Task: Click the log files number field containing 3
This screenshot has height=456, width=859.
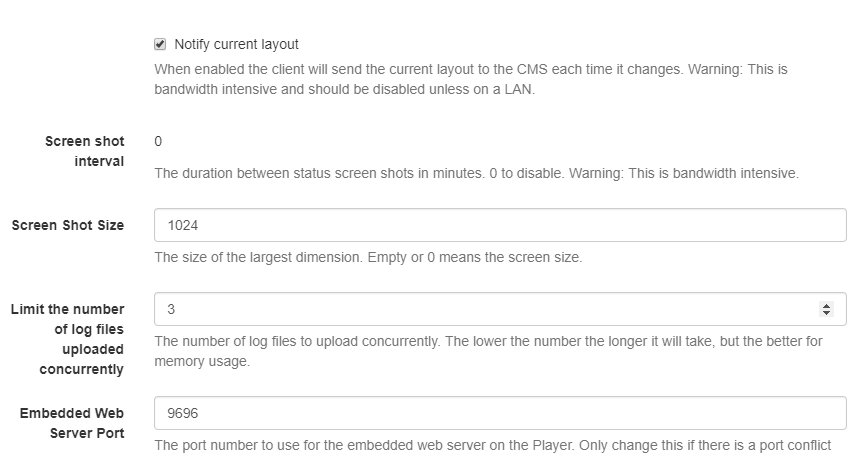Action: (x=500, y=309)
